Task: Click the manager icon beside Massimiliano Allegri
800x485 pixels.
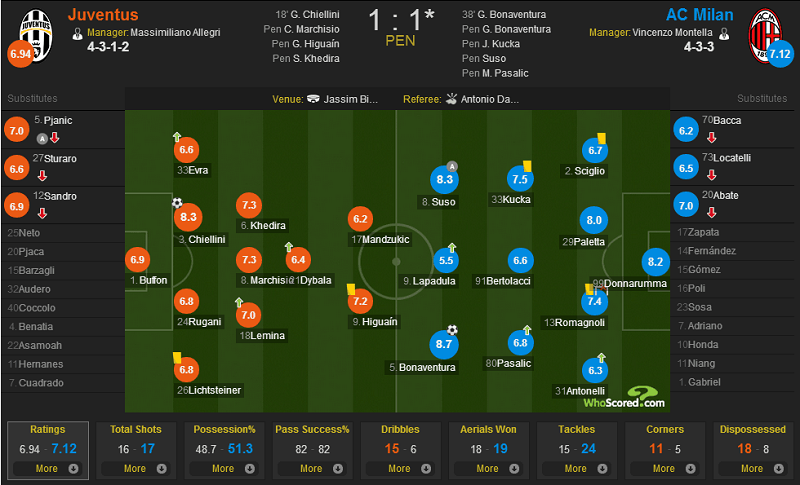Action: point(78,34)
